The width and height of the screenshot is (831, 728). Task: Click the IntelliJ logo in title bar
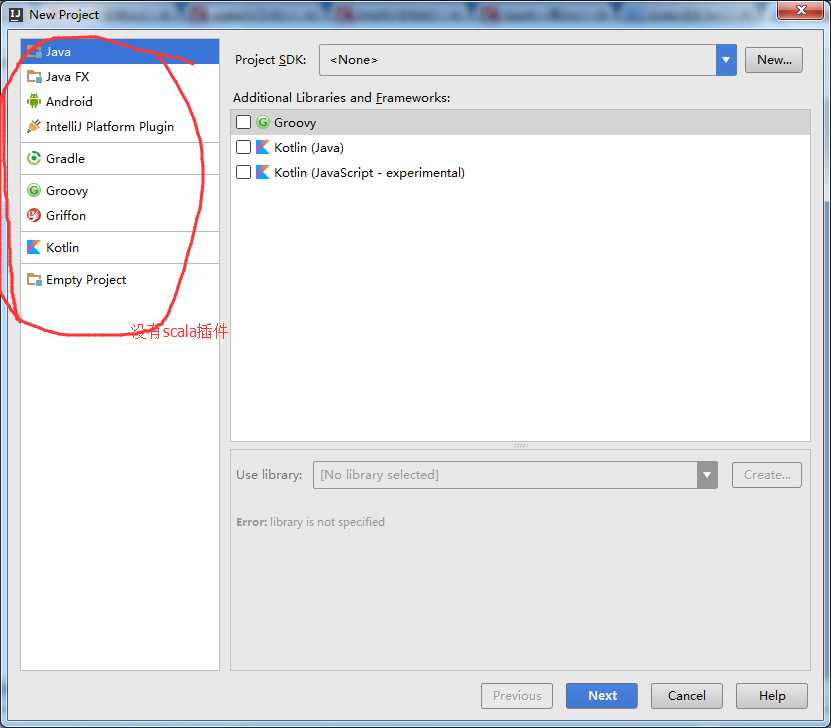coord(16,14)
